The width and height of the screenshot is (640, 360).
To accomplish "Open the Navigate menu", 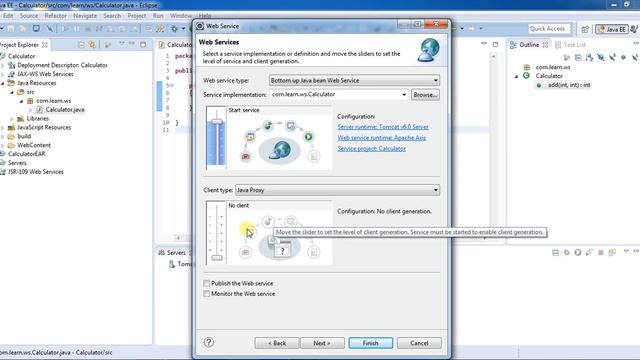I will 85,16.
